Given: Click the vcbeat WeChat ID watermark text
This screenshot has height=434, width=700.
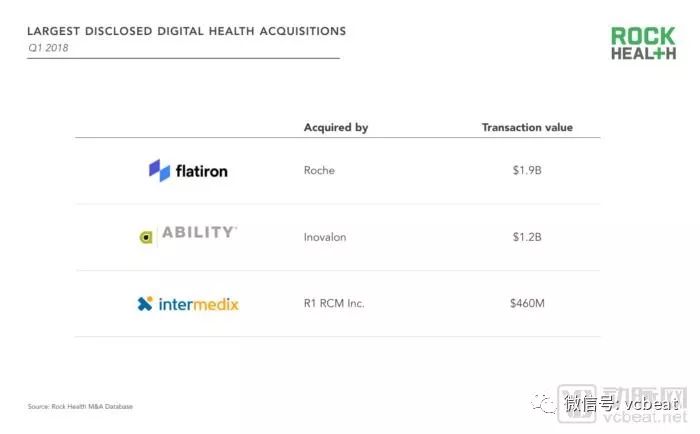Looking at the screenshot, I should [620, 403].
